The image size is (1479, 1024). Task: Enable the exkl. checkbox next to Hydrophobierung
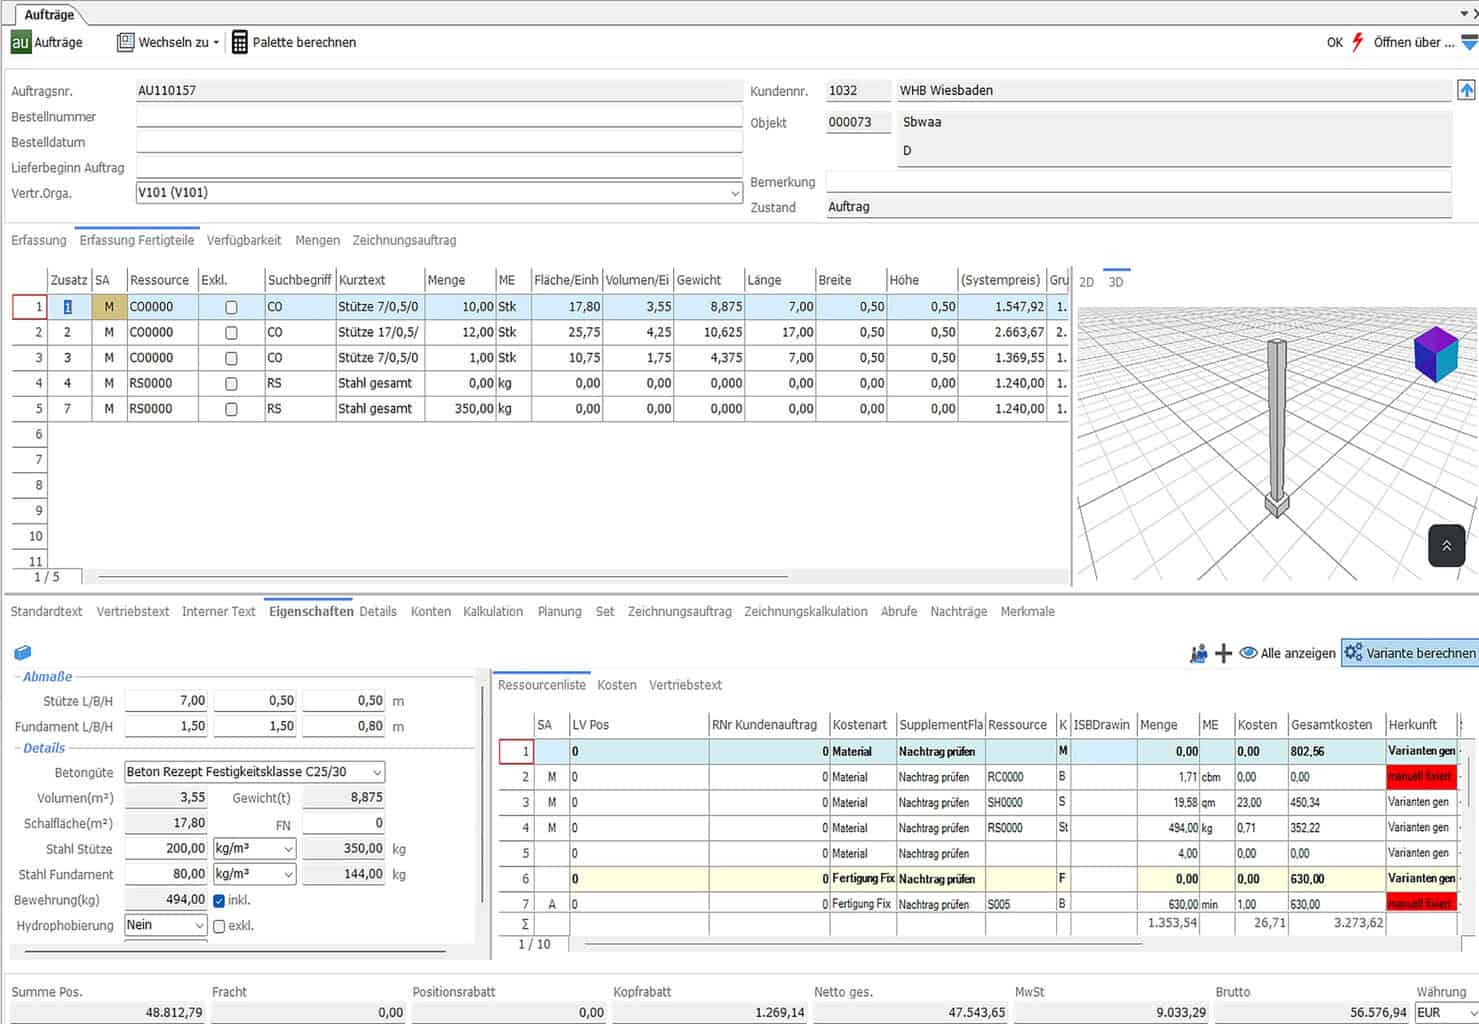coord(219,926)
